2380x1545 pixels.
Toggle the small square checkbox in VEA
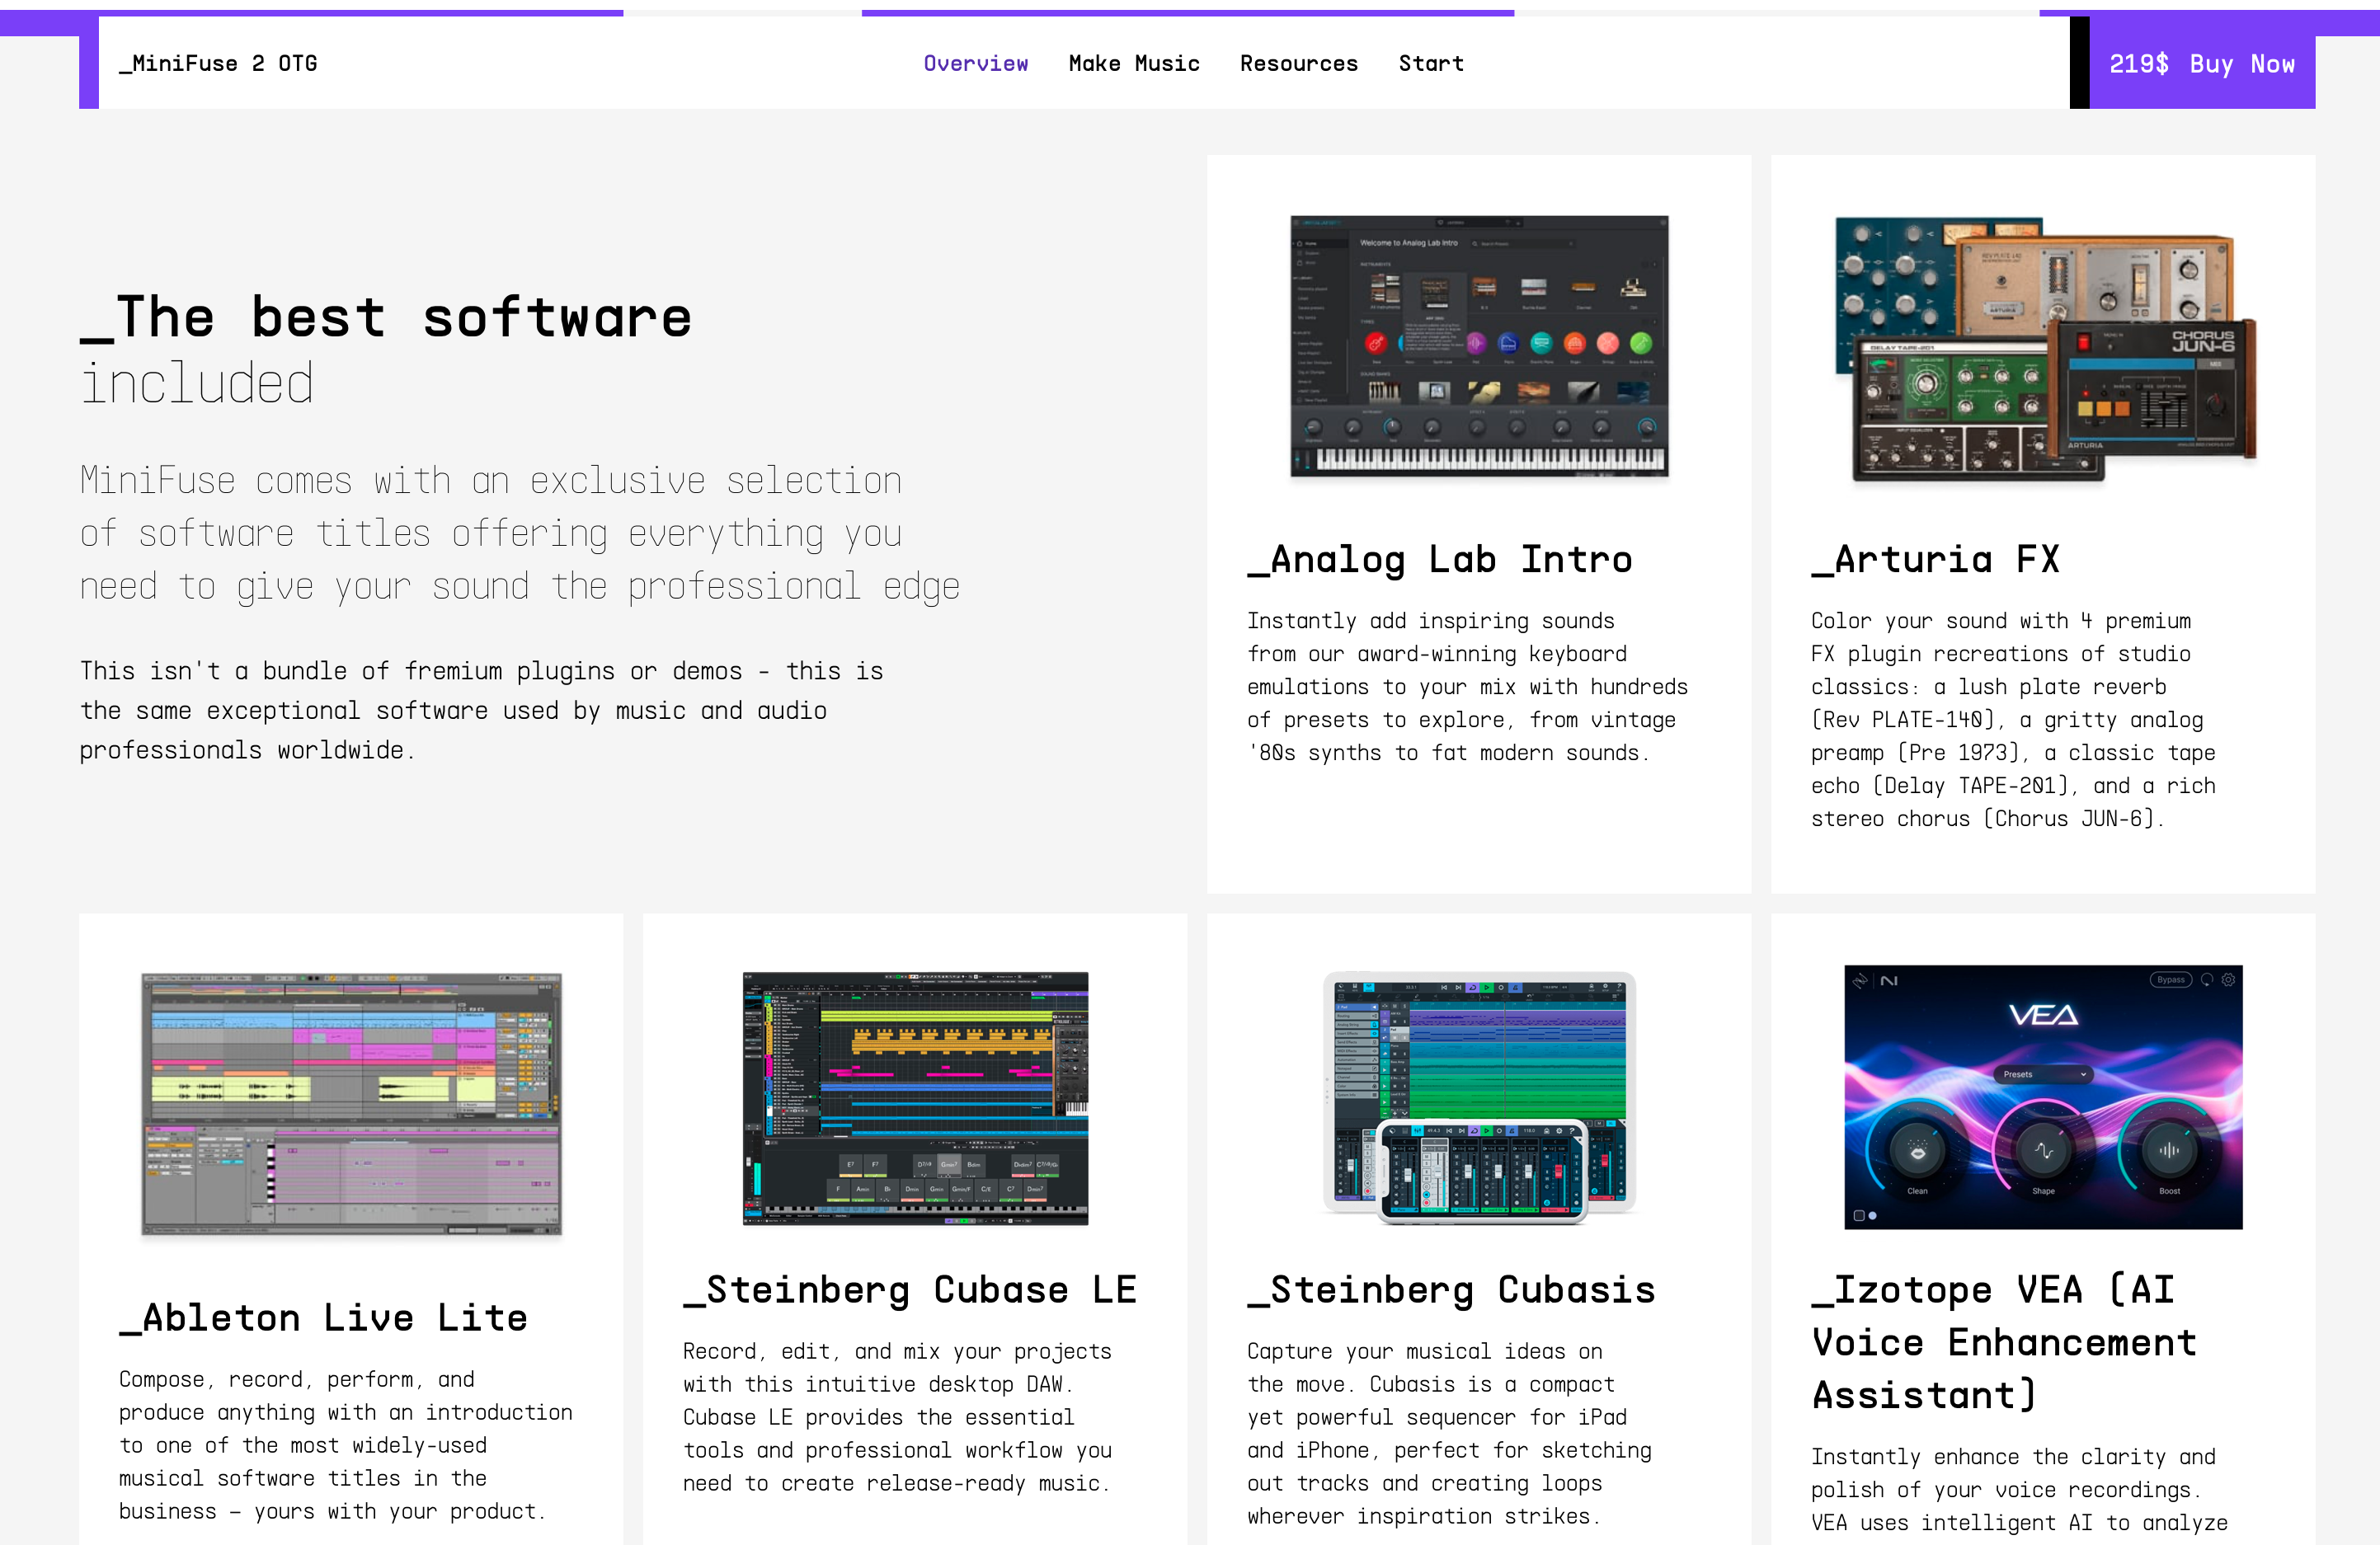(1858, 1216)
